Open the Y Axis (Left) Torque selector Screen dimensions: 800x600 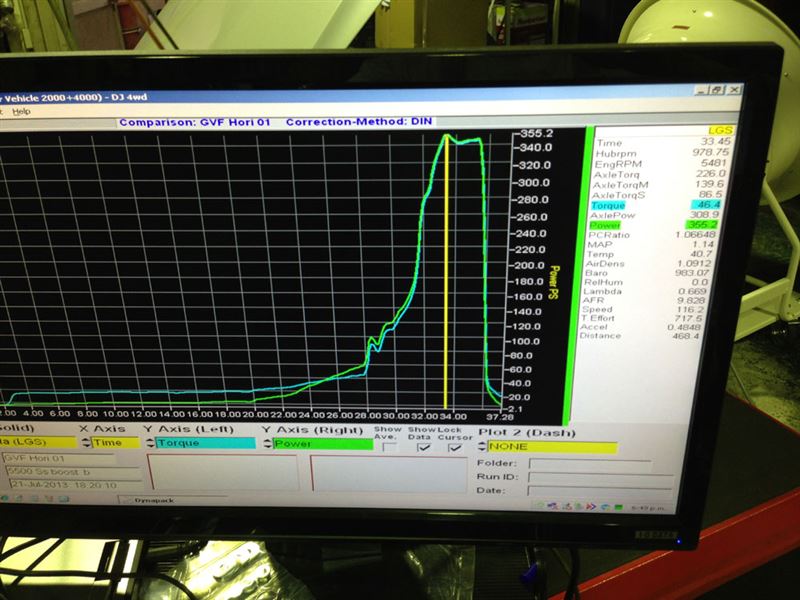tap(205, 443)
